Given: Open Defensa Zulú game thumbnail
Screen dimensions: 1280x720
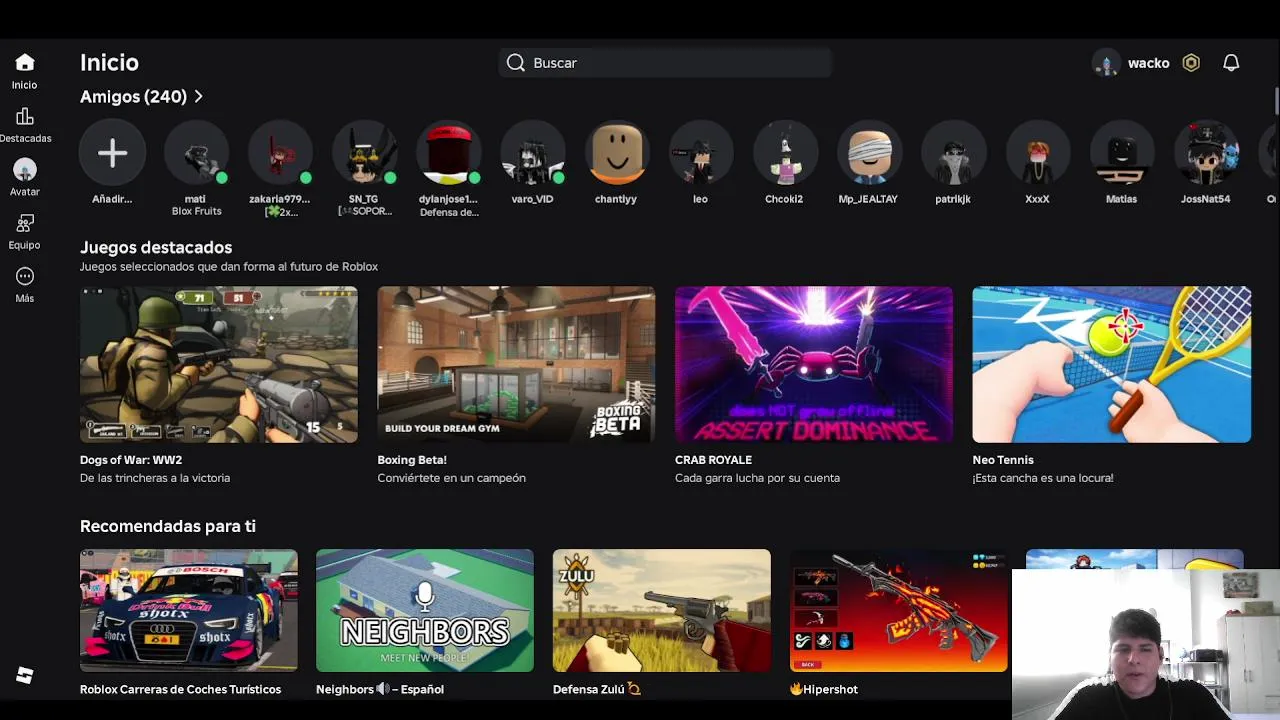Looking at the screenshot, I should (x=662, y=610).
